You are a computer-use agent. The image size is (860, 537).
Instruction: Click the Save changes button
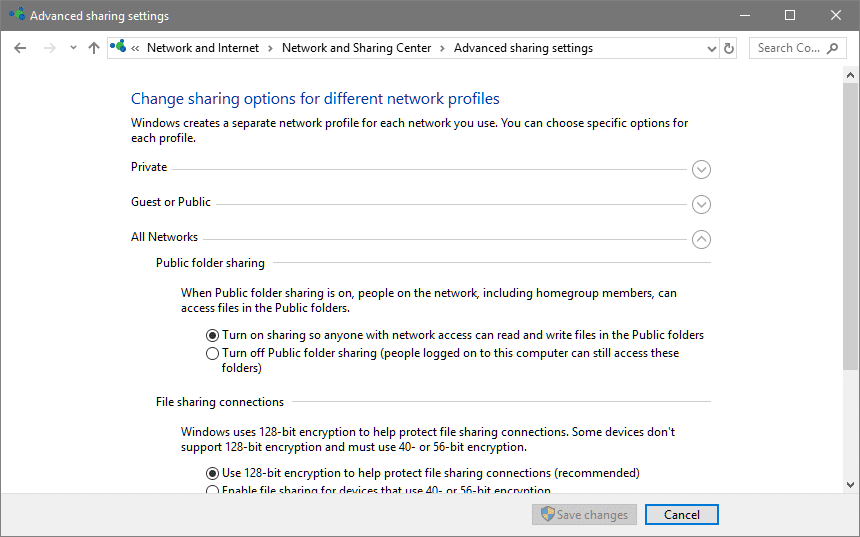(584, 515)
